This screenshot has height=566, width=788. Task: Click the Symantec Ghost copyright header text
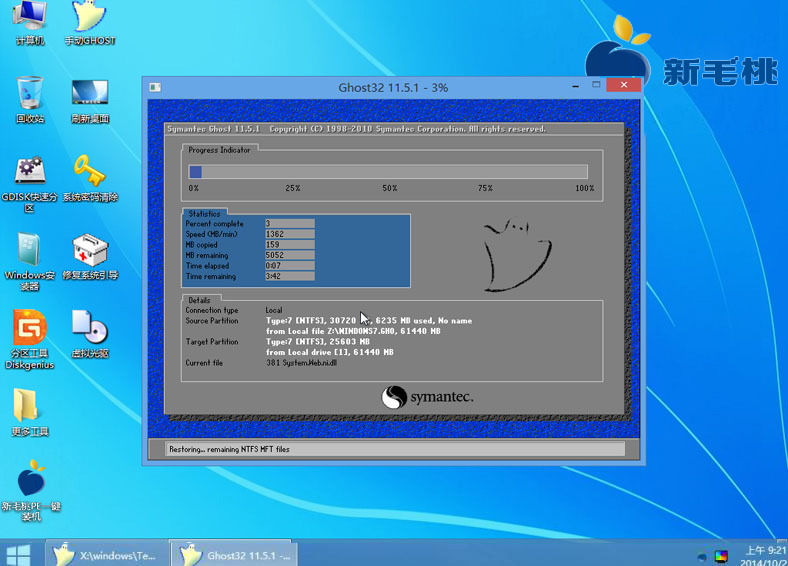tap(356, 129)
